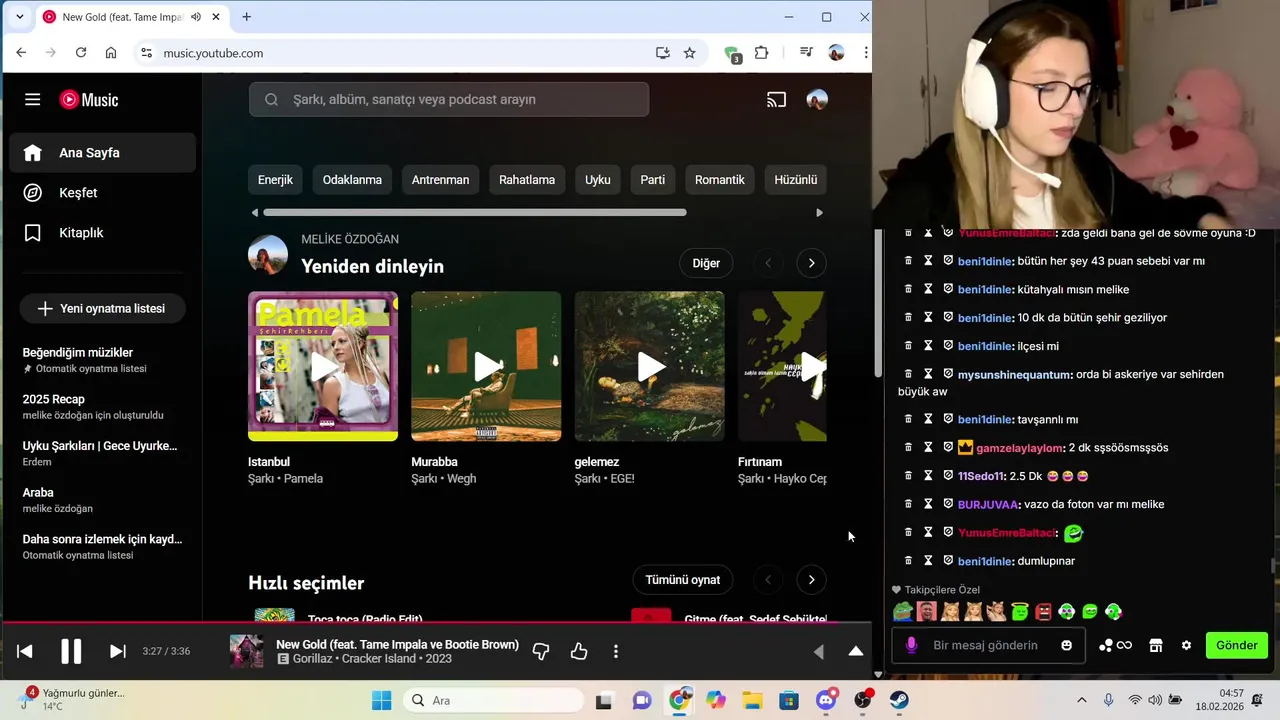The width and height of the screenshot is (1280, 720).
Task: Select the Enerjik mood chip
Action: tap(275, 180)
